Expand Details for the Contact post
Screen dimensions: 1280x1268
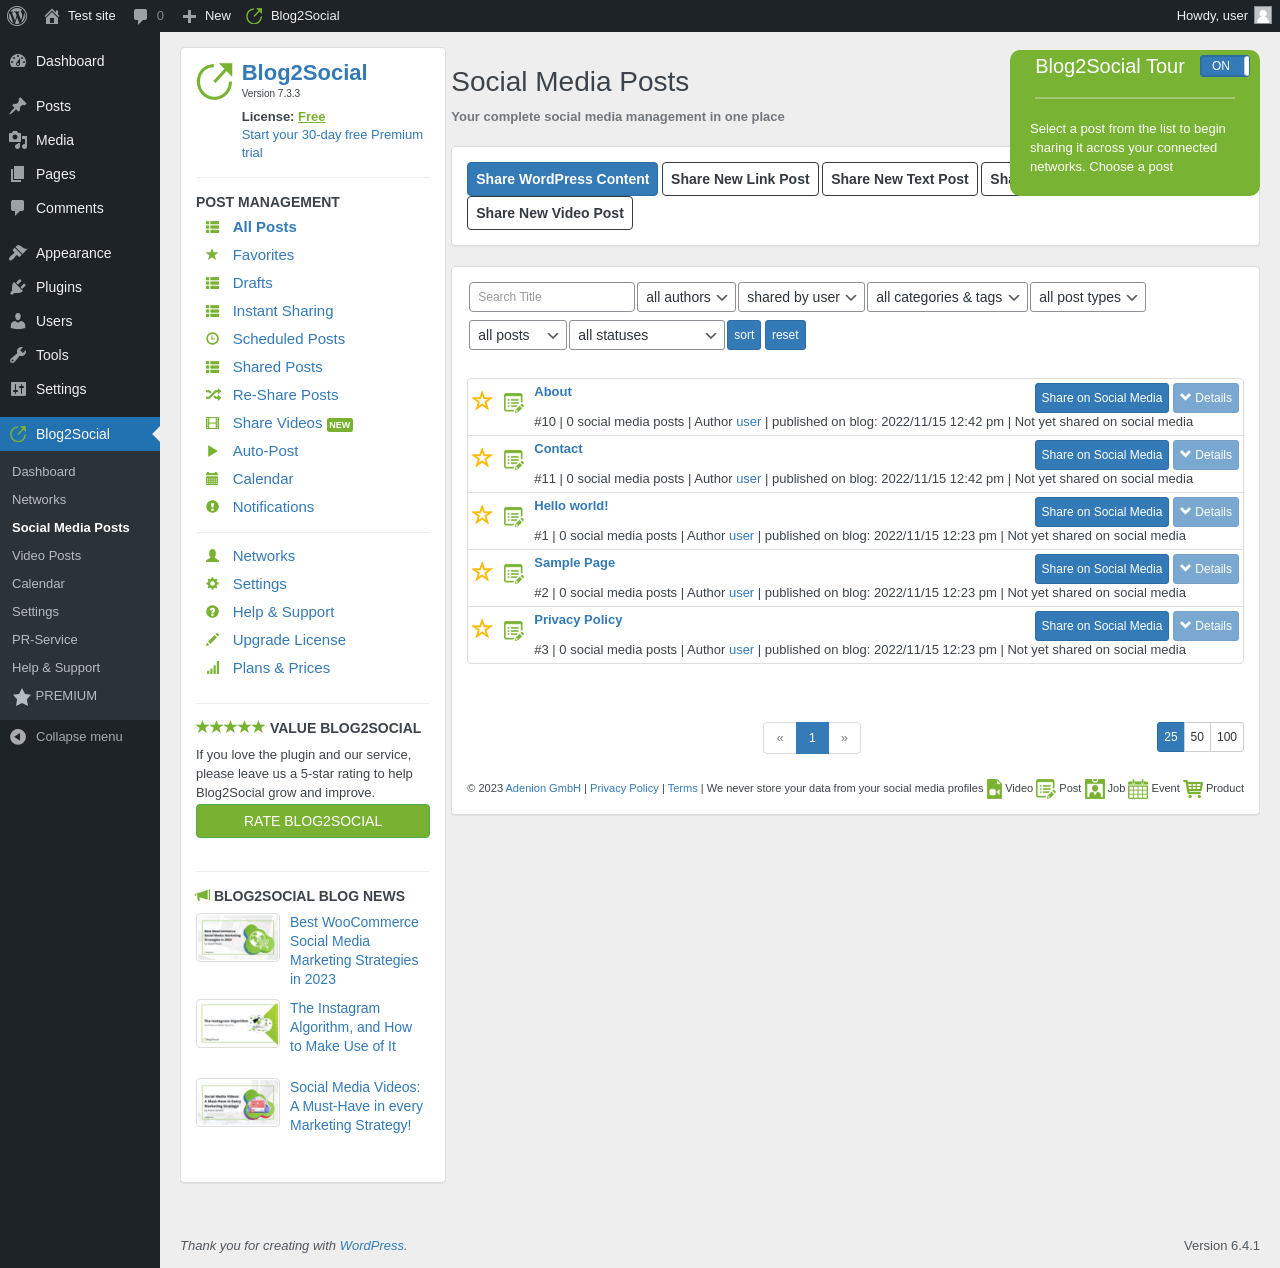click(1206, 455)
